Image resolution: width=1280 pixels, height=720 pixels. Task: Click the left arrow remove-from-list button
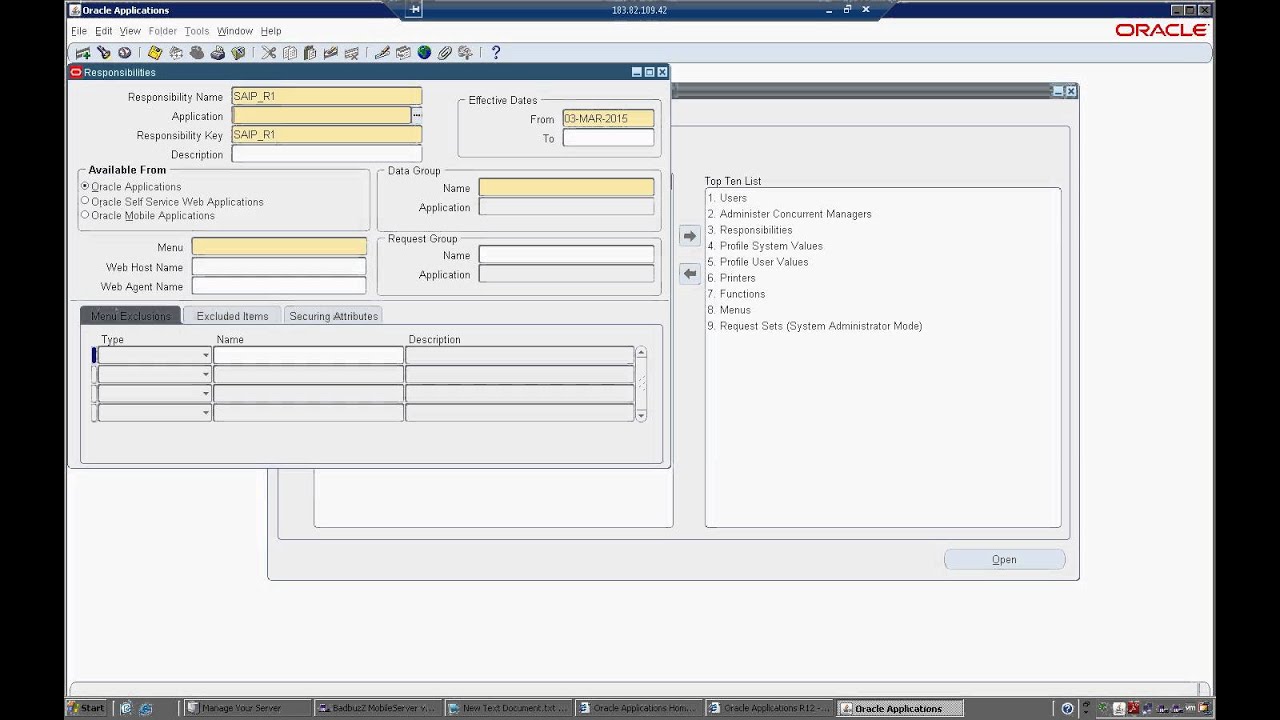pos(689,273)
